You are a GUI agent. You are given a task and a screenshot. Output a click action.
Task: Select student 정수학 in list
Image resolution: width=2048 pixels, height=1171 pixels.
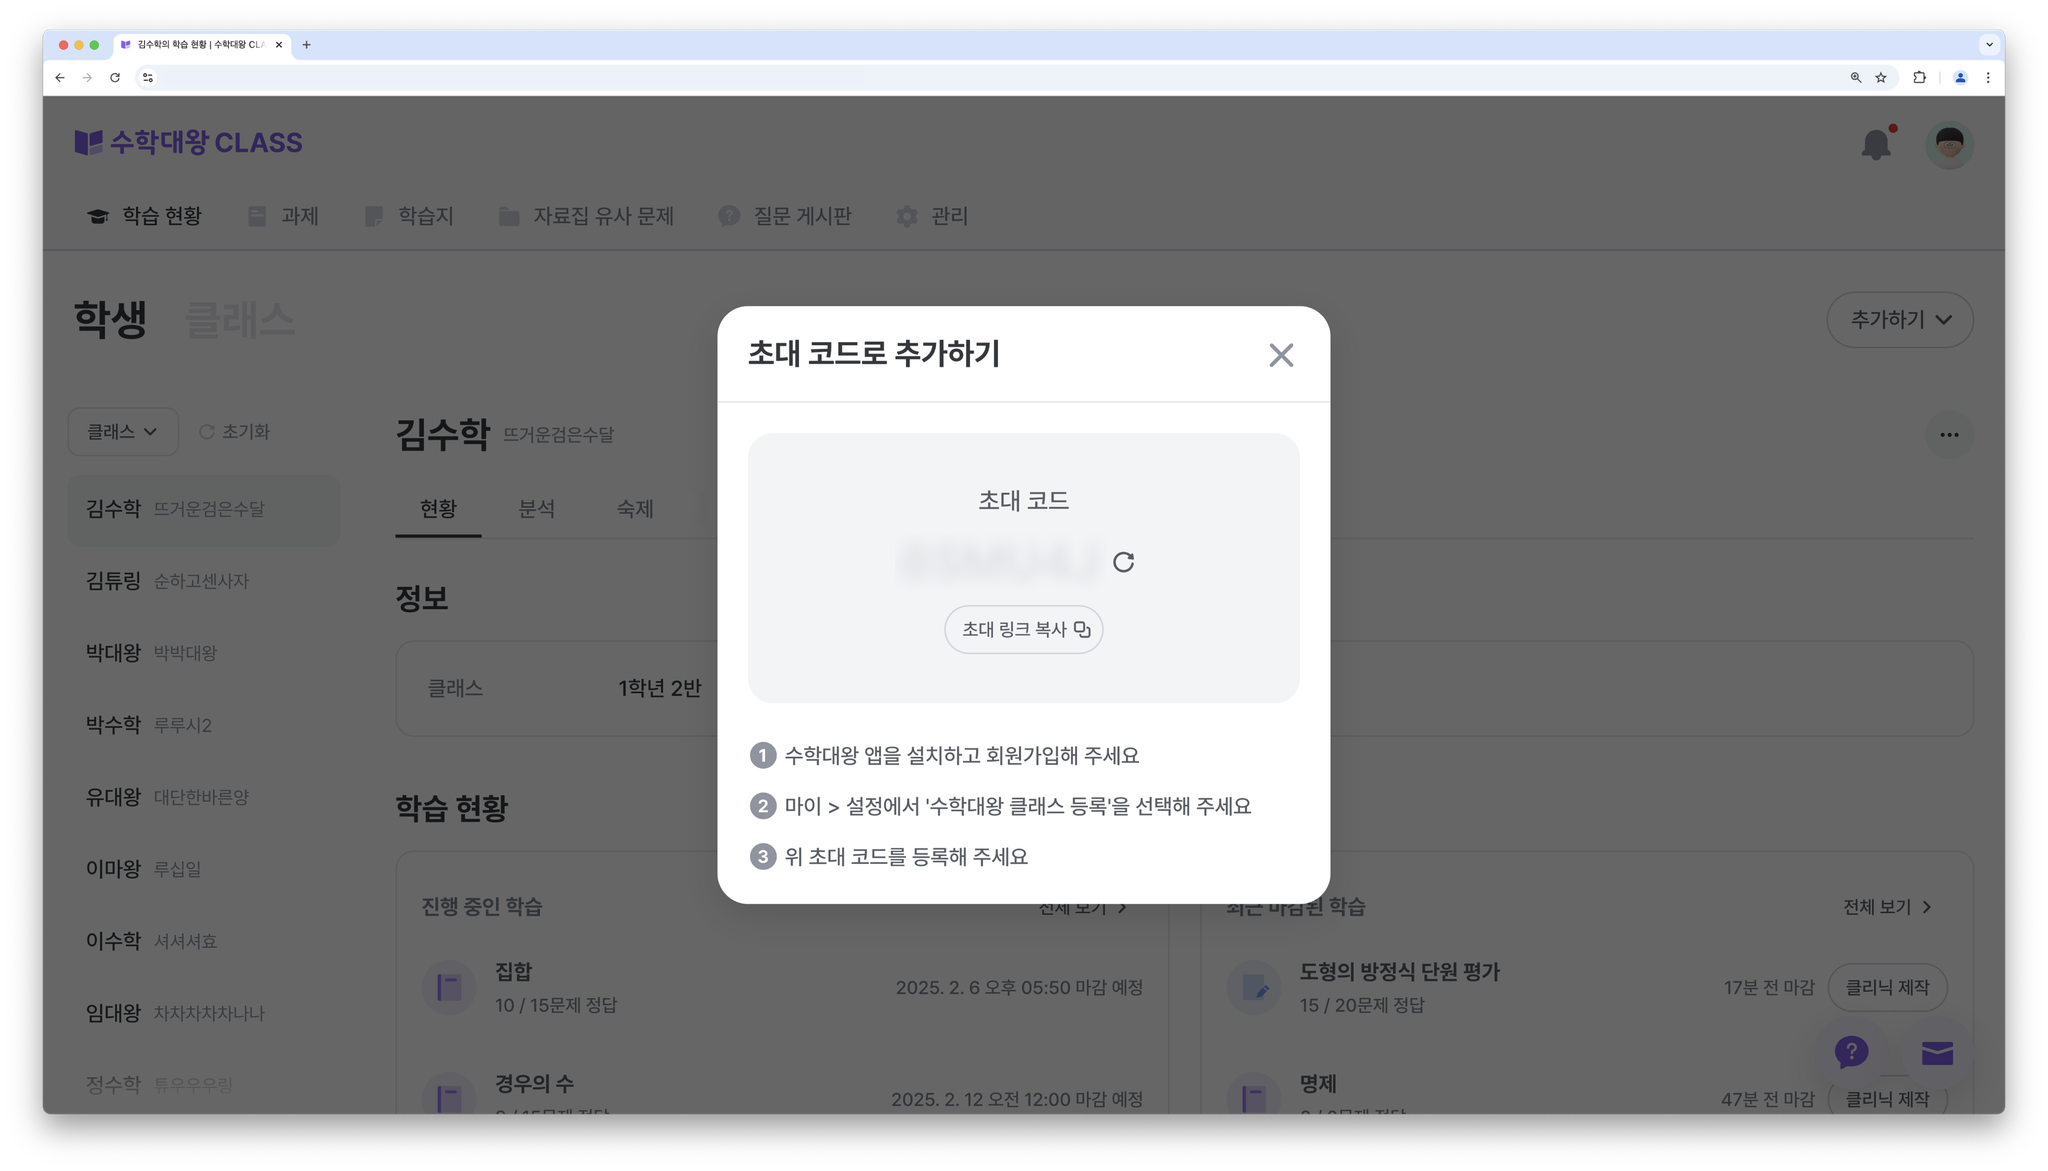click(204, 1085)
